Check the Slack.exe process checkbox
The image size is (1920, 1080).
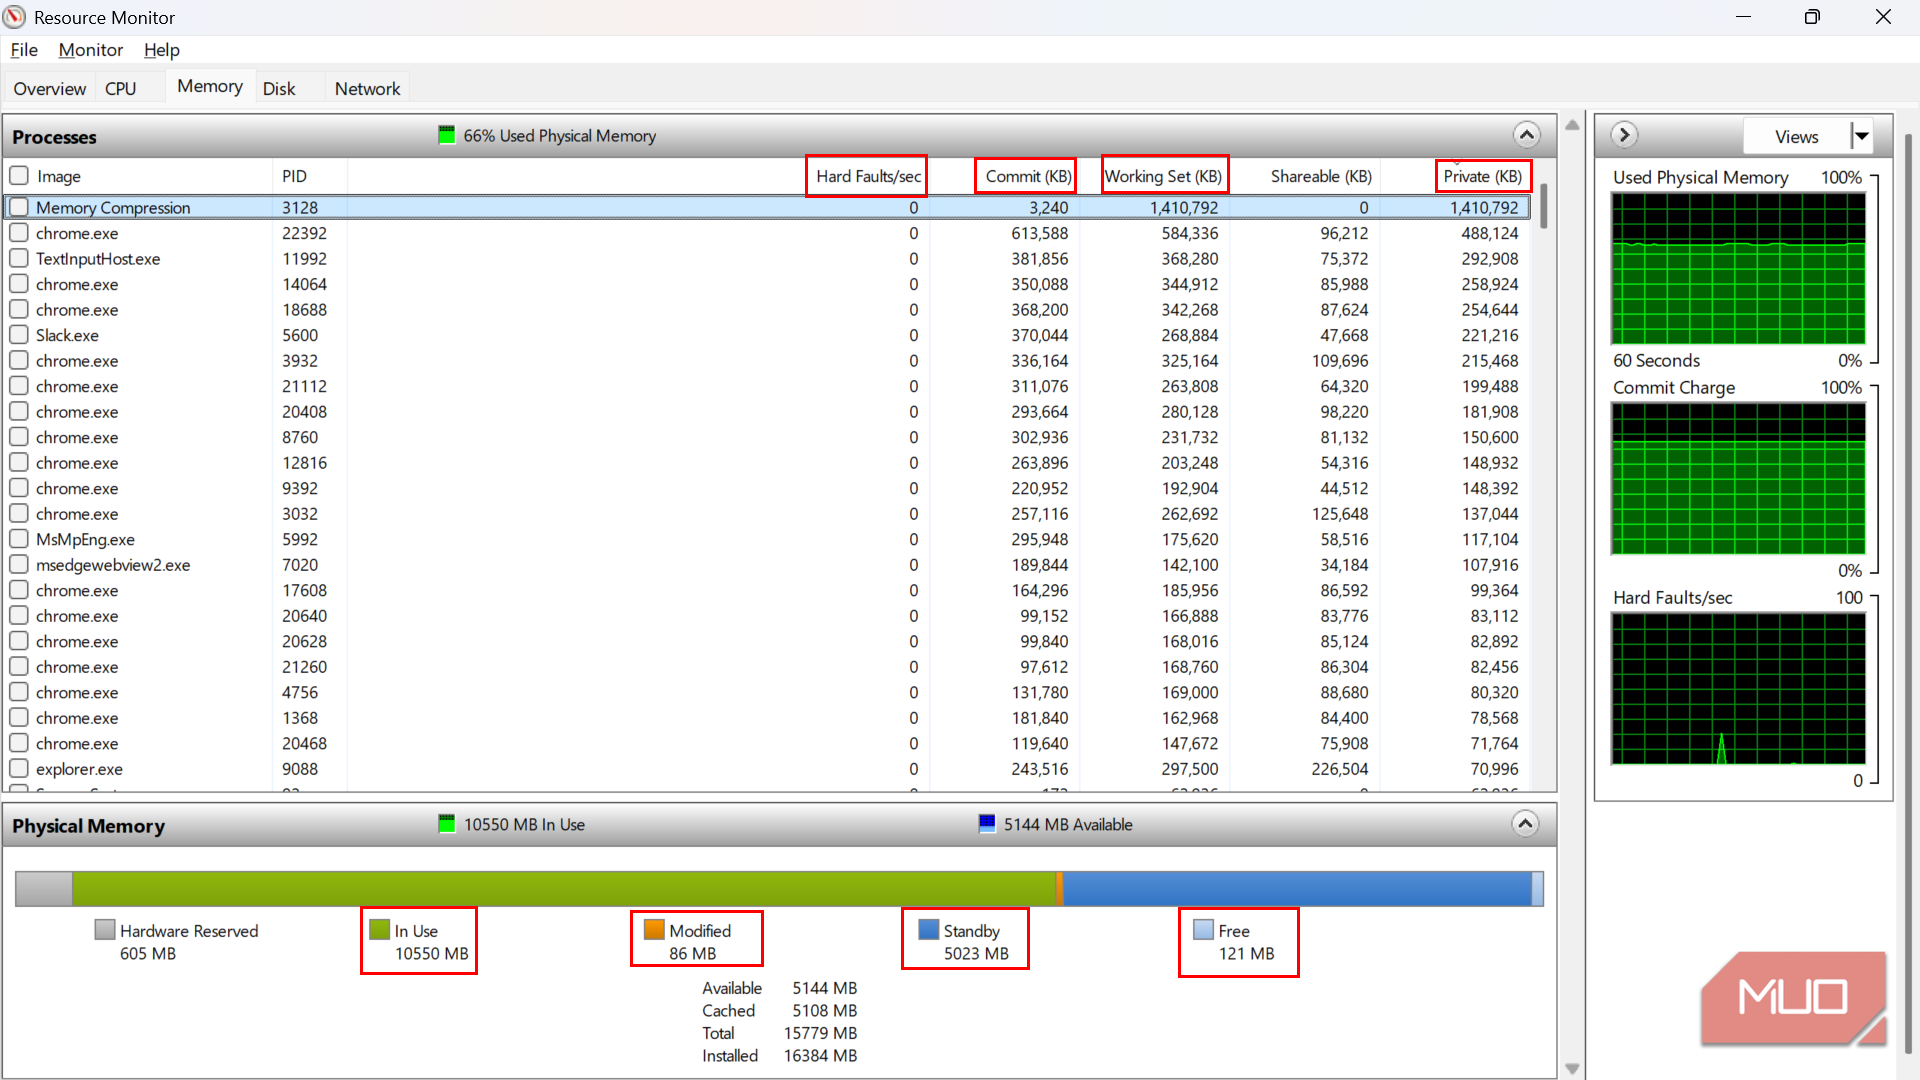coord(19,335)
